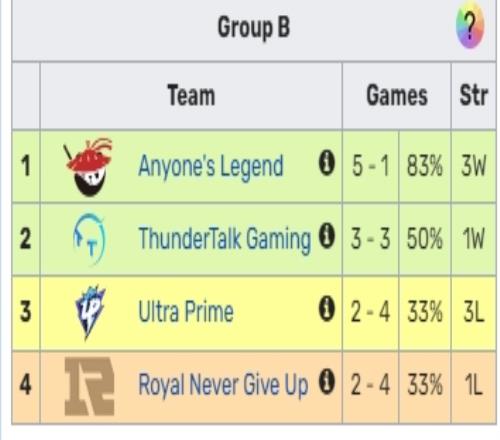Click the ThunderTalk Gaming team logo
The height and width of the screenshot is (440, 500).
coord(89,239)
